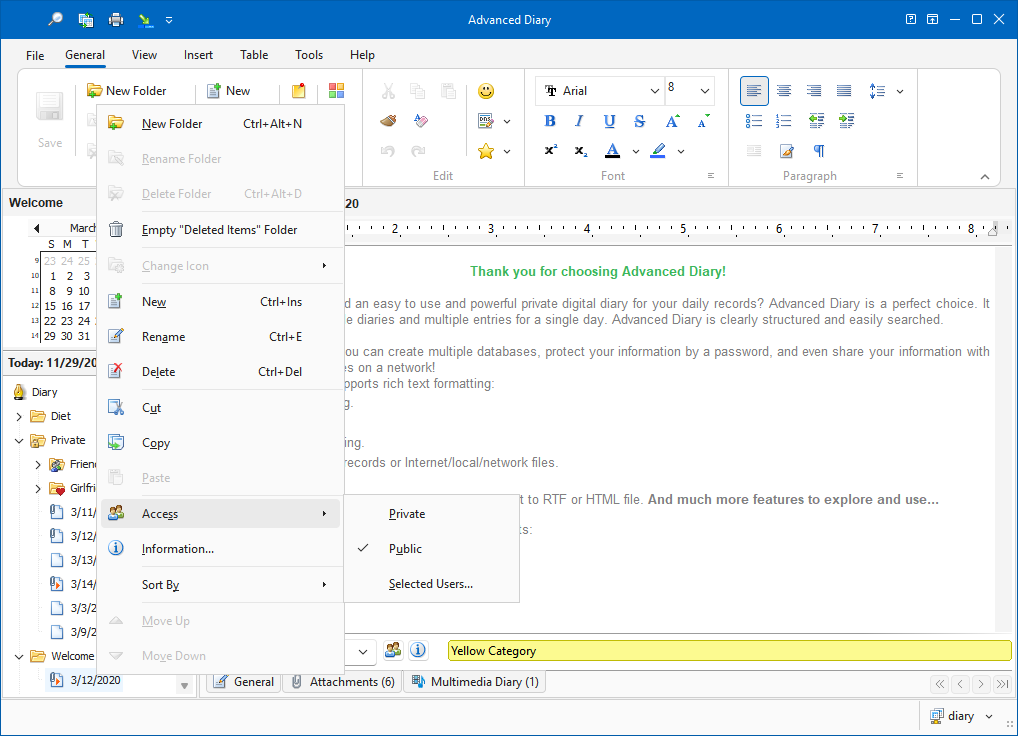Collapse the Welcome folder in the tree

pos(19,657)
